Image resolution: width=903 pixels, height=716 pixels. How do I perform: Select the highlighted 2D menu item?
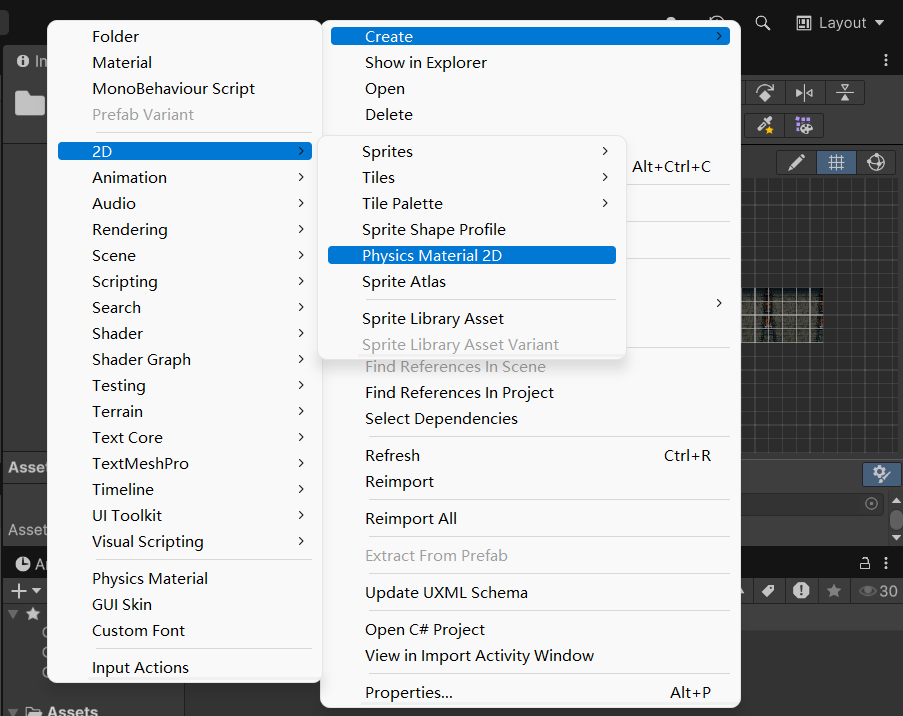(184, 151)
